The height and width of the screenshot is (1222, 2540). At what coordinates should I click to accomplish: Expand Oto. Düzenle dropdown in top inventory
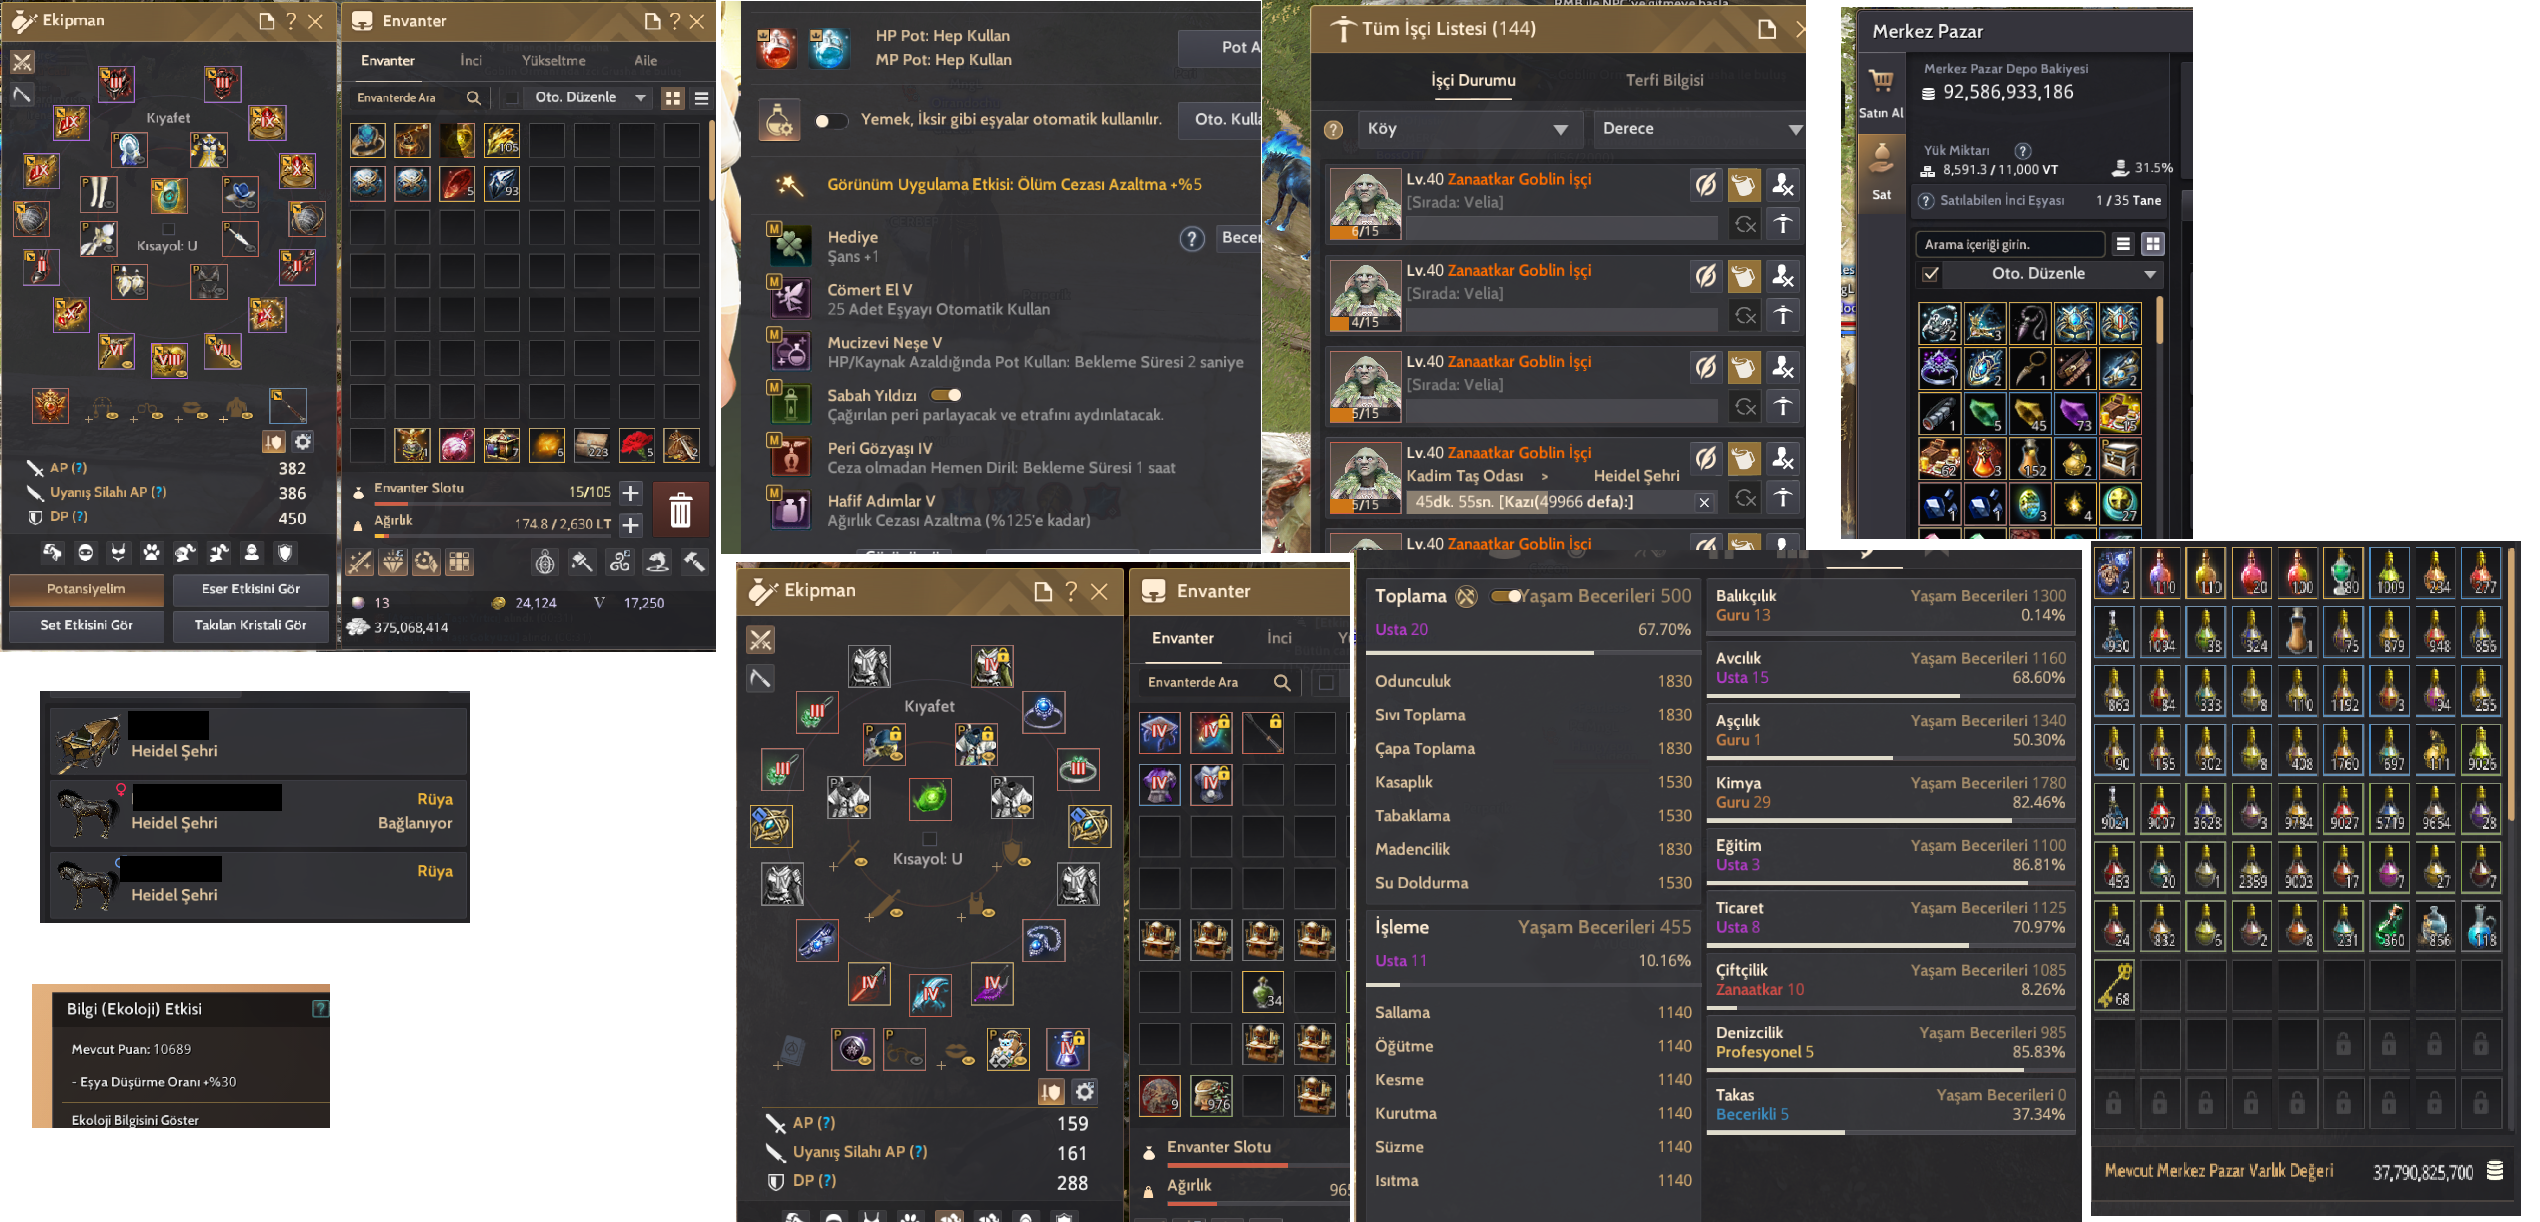tap(590, 98)
